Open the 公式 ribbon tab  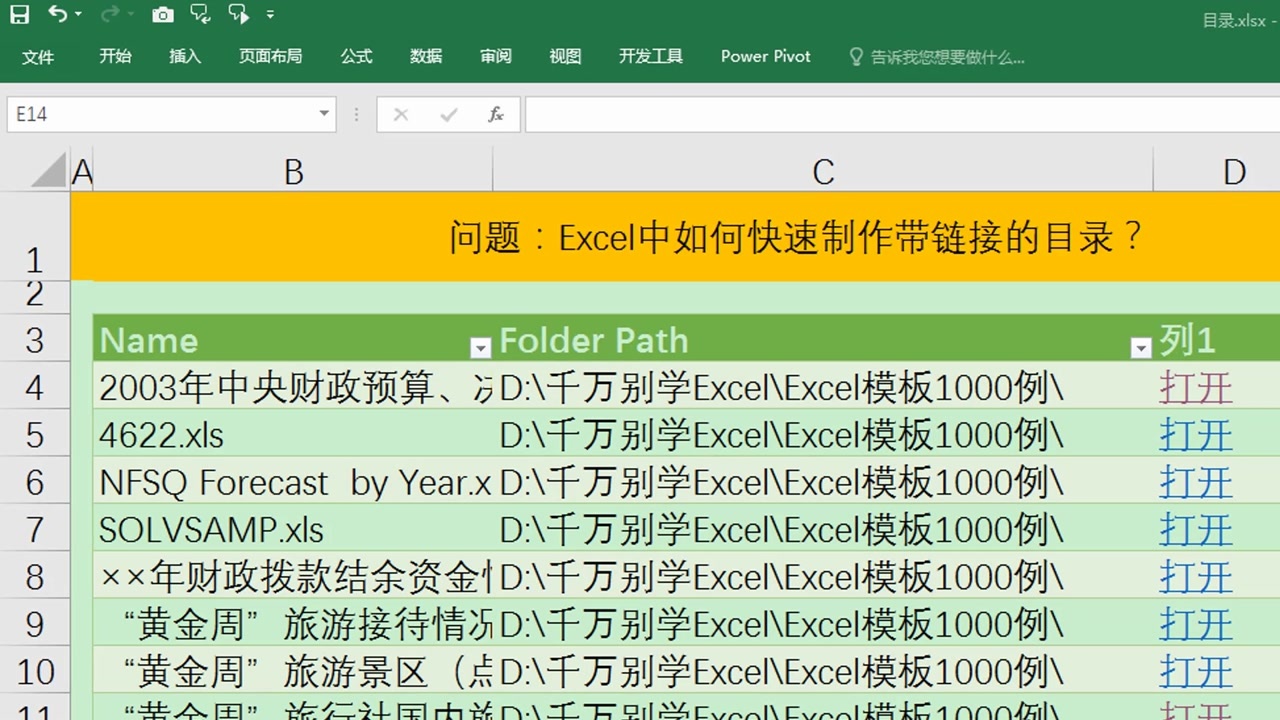[x=356, y=57]
